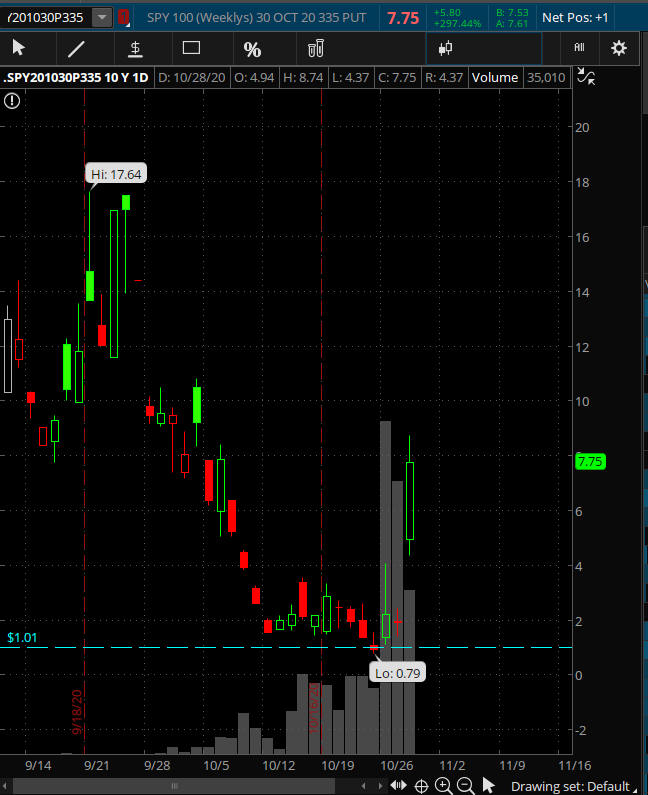Open the symbol dropdown arrow
This screenshot has height=795, width=648.
(x=102, y=18)
